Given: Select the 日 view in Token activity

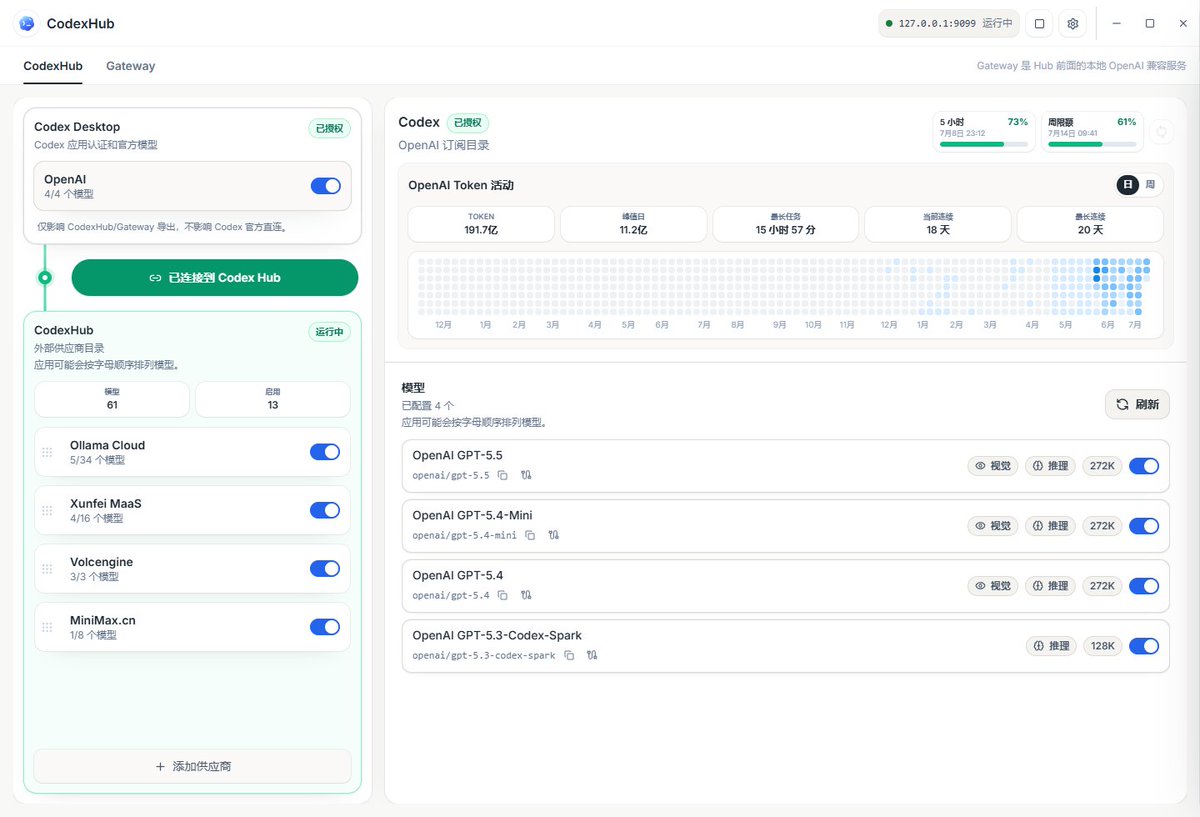Looking at the screenshot, I should 1128,185.
